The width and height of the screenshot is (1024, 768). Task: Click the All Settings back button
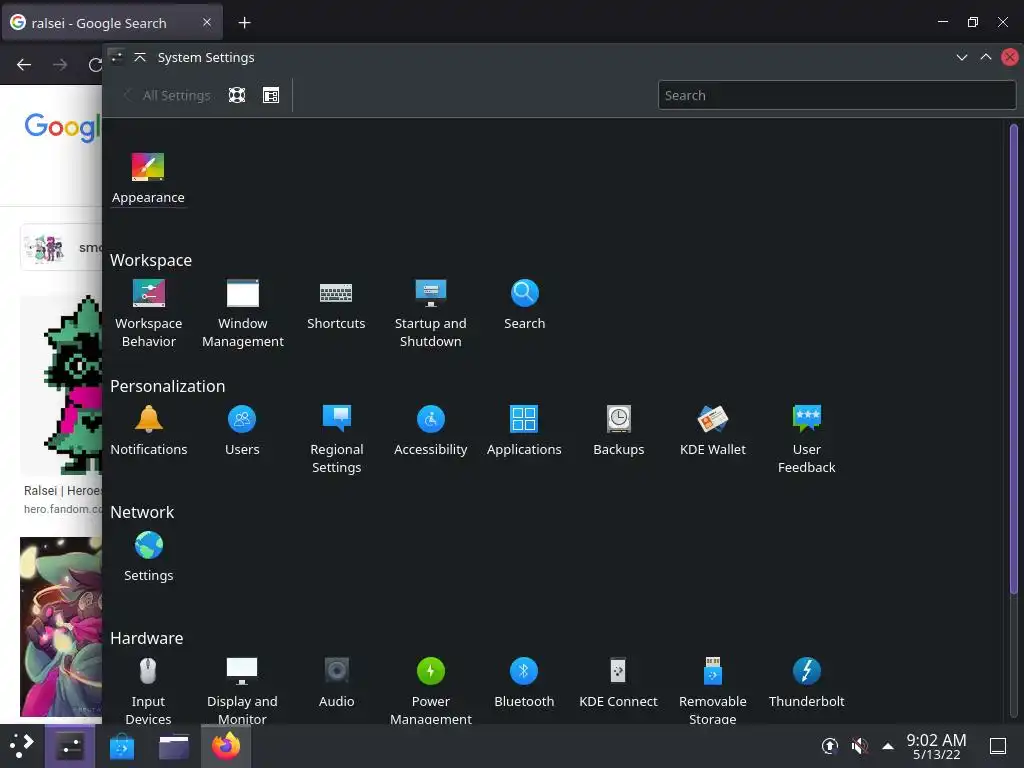[x=167, y=95]
